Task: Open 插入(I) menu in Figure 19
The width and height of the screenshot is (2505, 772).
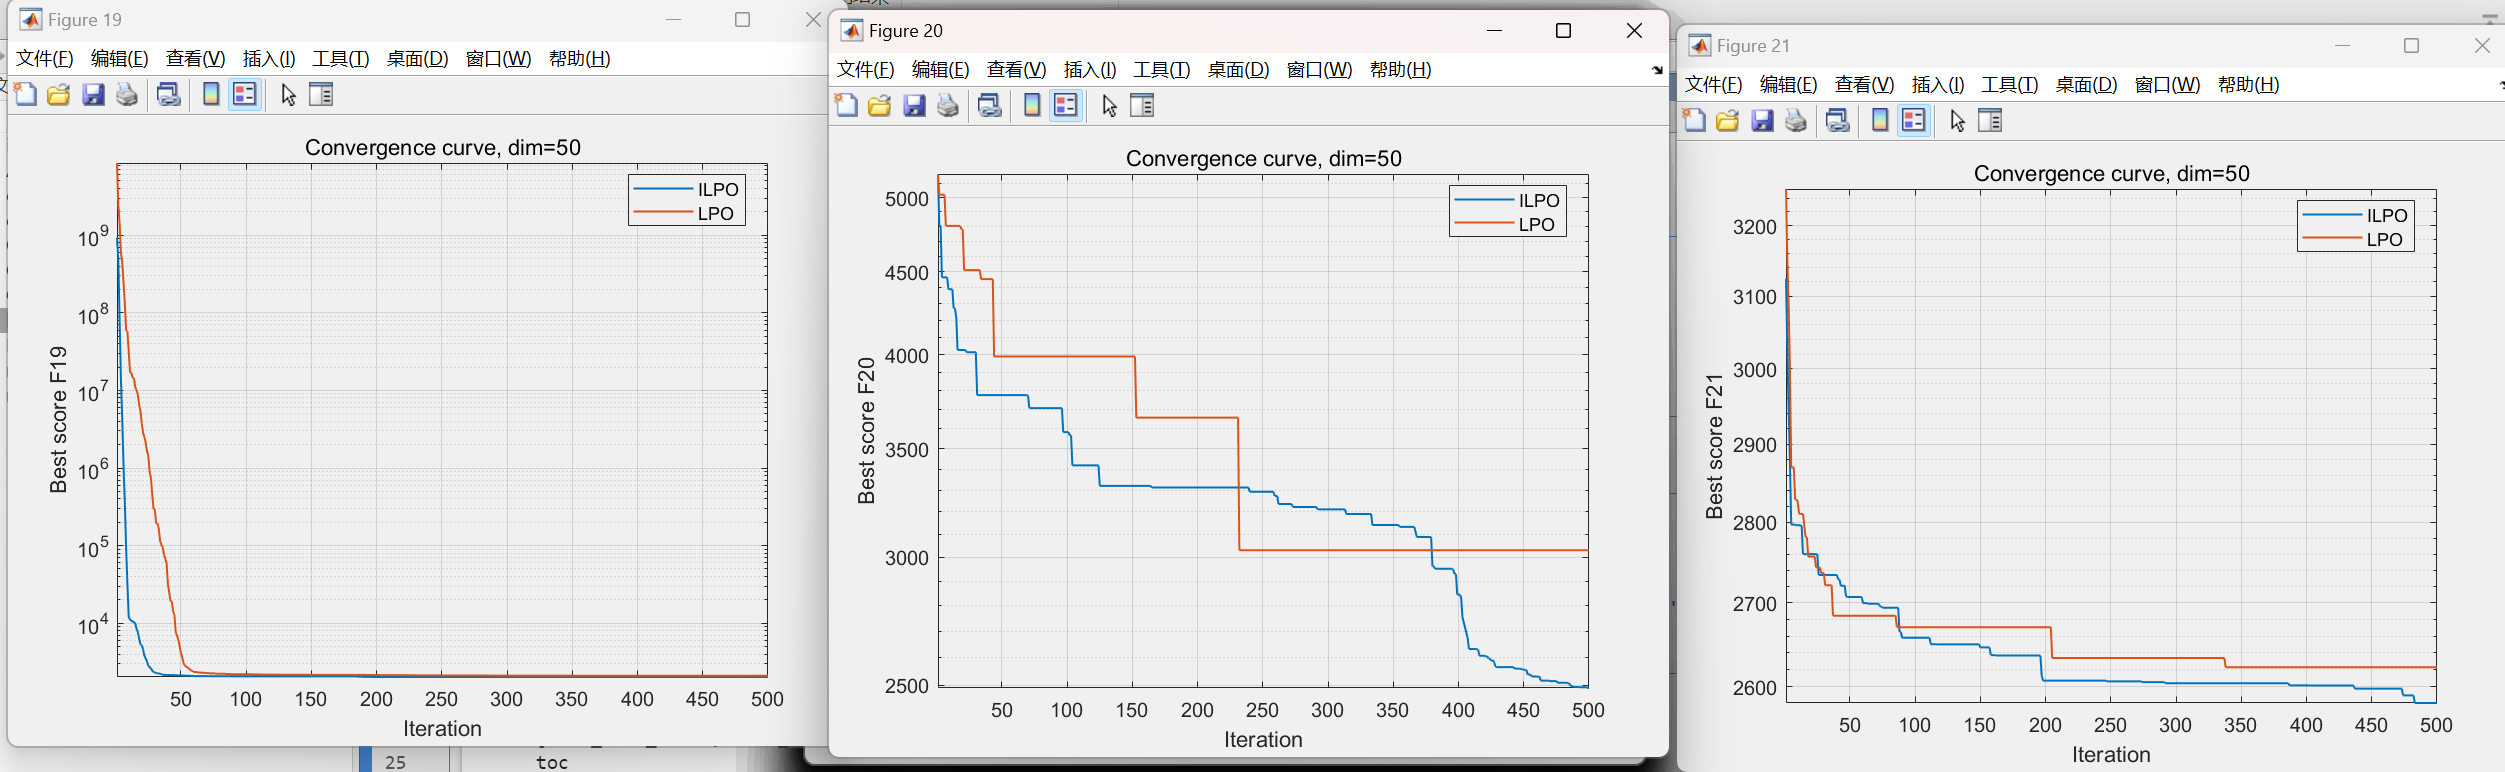Action: coord(269,59)
